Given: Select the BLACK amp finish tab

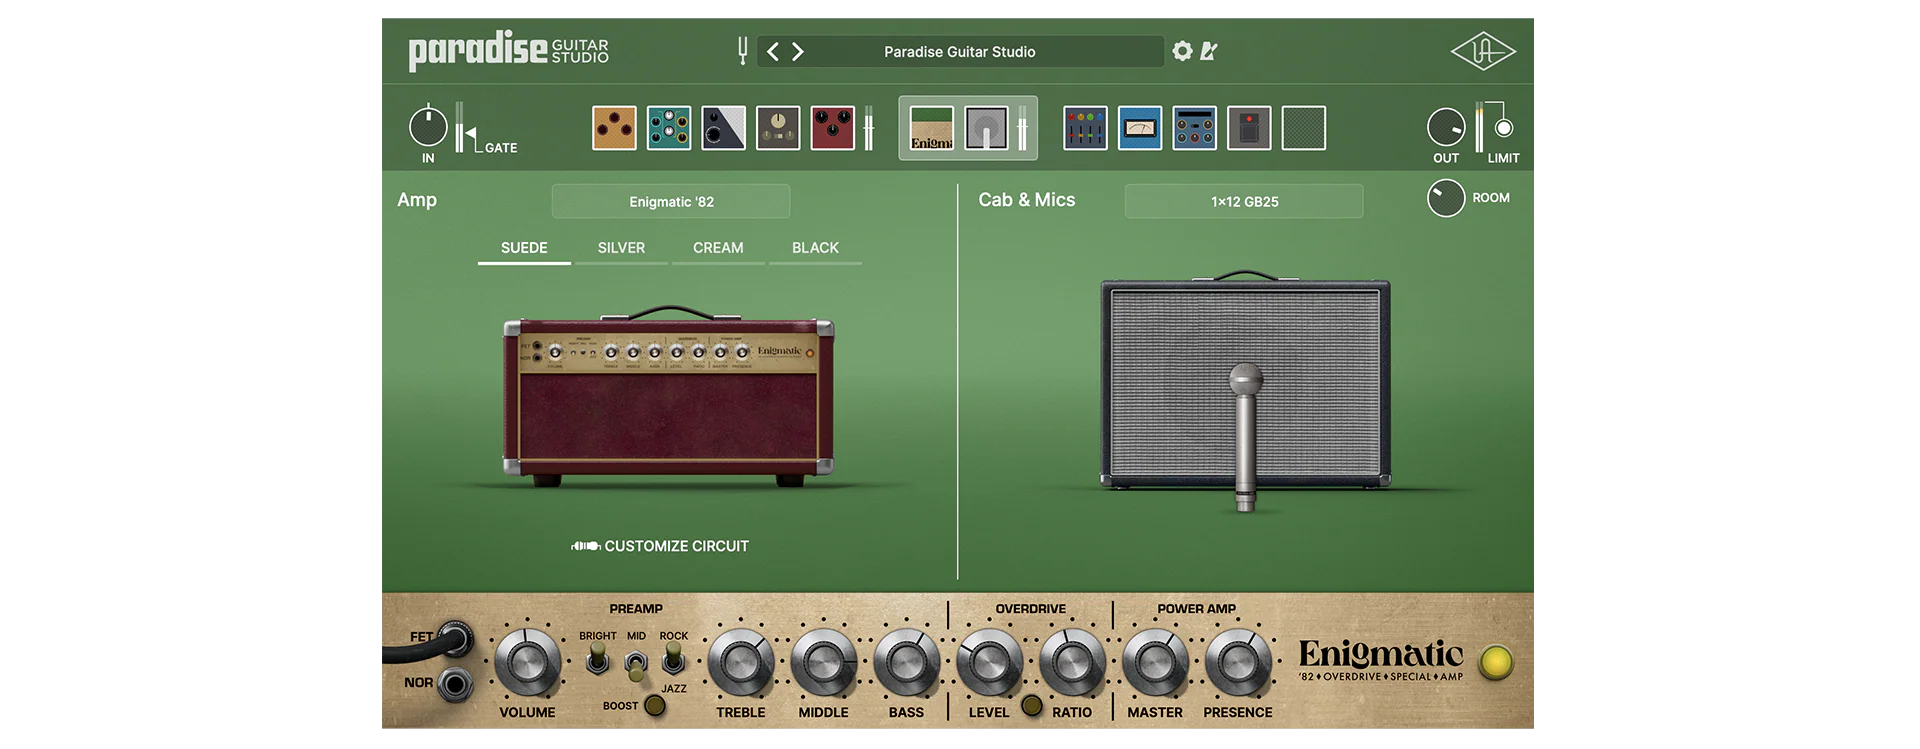Looking at the screenshot, I should pyautogui.click(x=815, y=248).
